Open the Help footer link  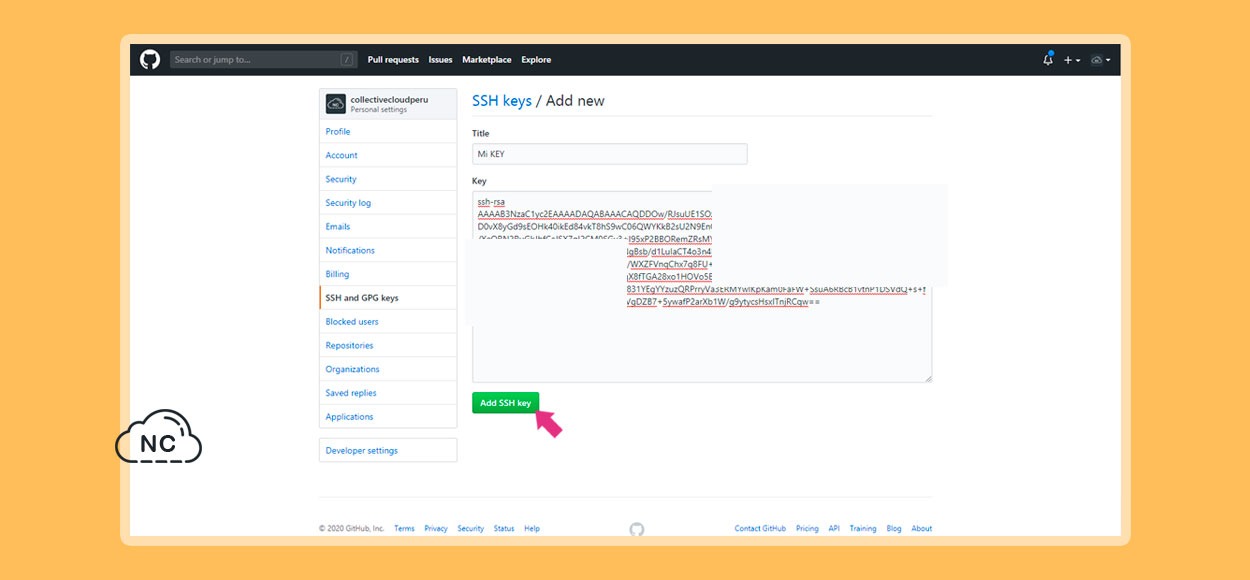point(532,529)
